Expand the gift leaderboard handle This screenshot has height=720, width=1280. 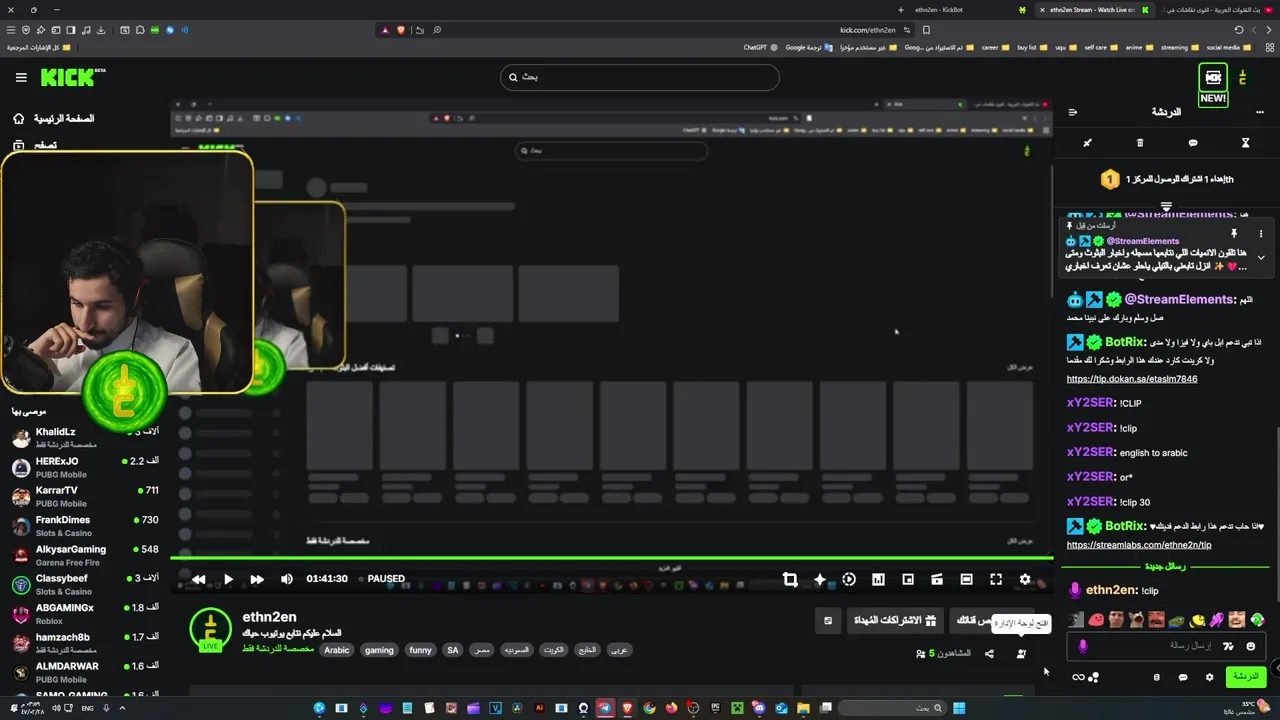1166,206
